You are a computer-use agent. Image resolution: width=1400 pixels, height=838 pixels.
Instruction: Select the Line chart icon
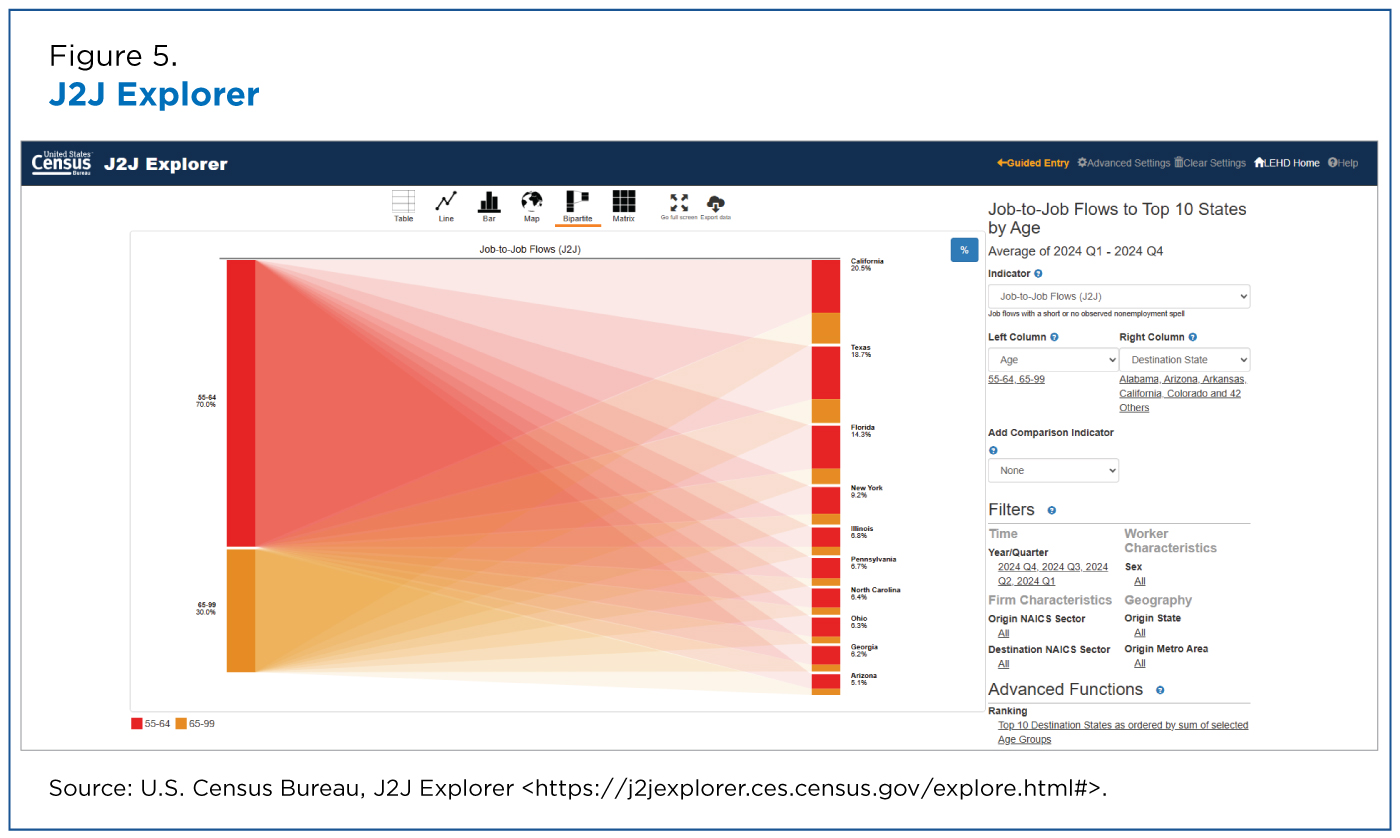tap(446, 202)
